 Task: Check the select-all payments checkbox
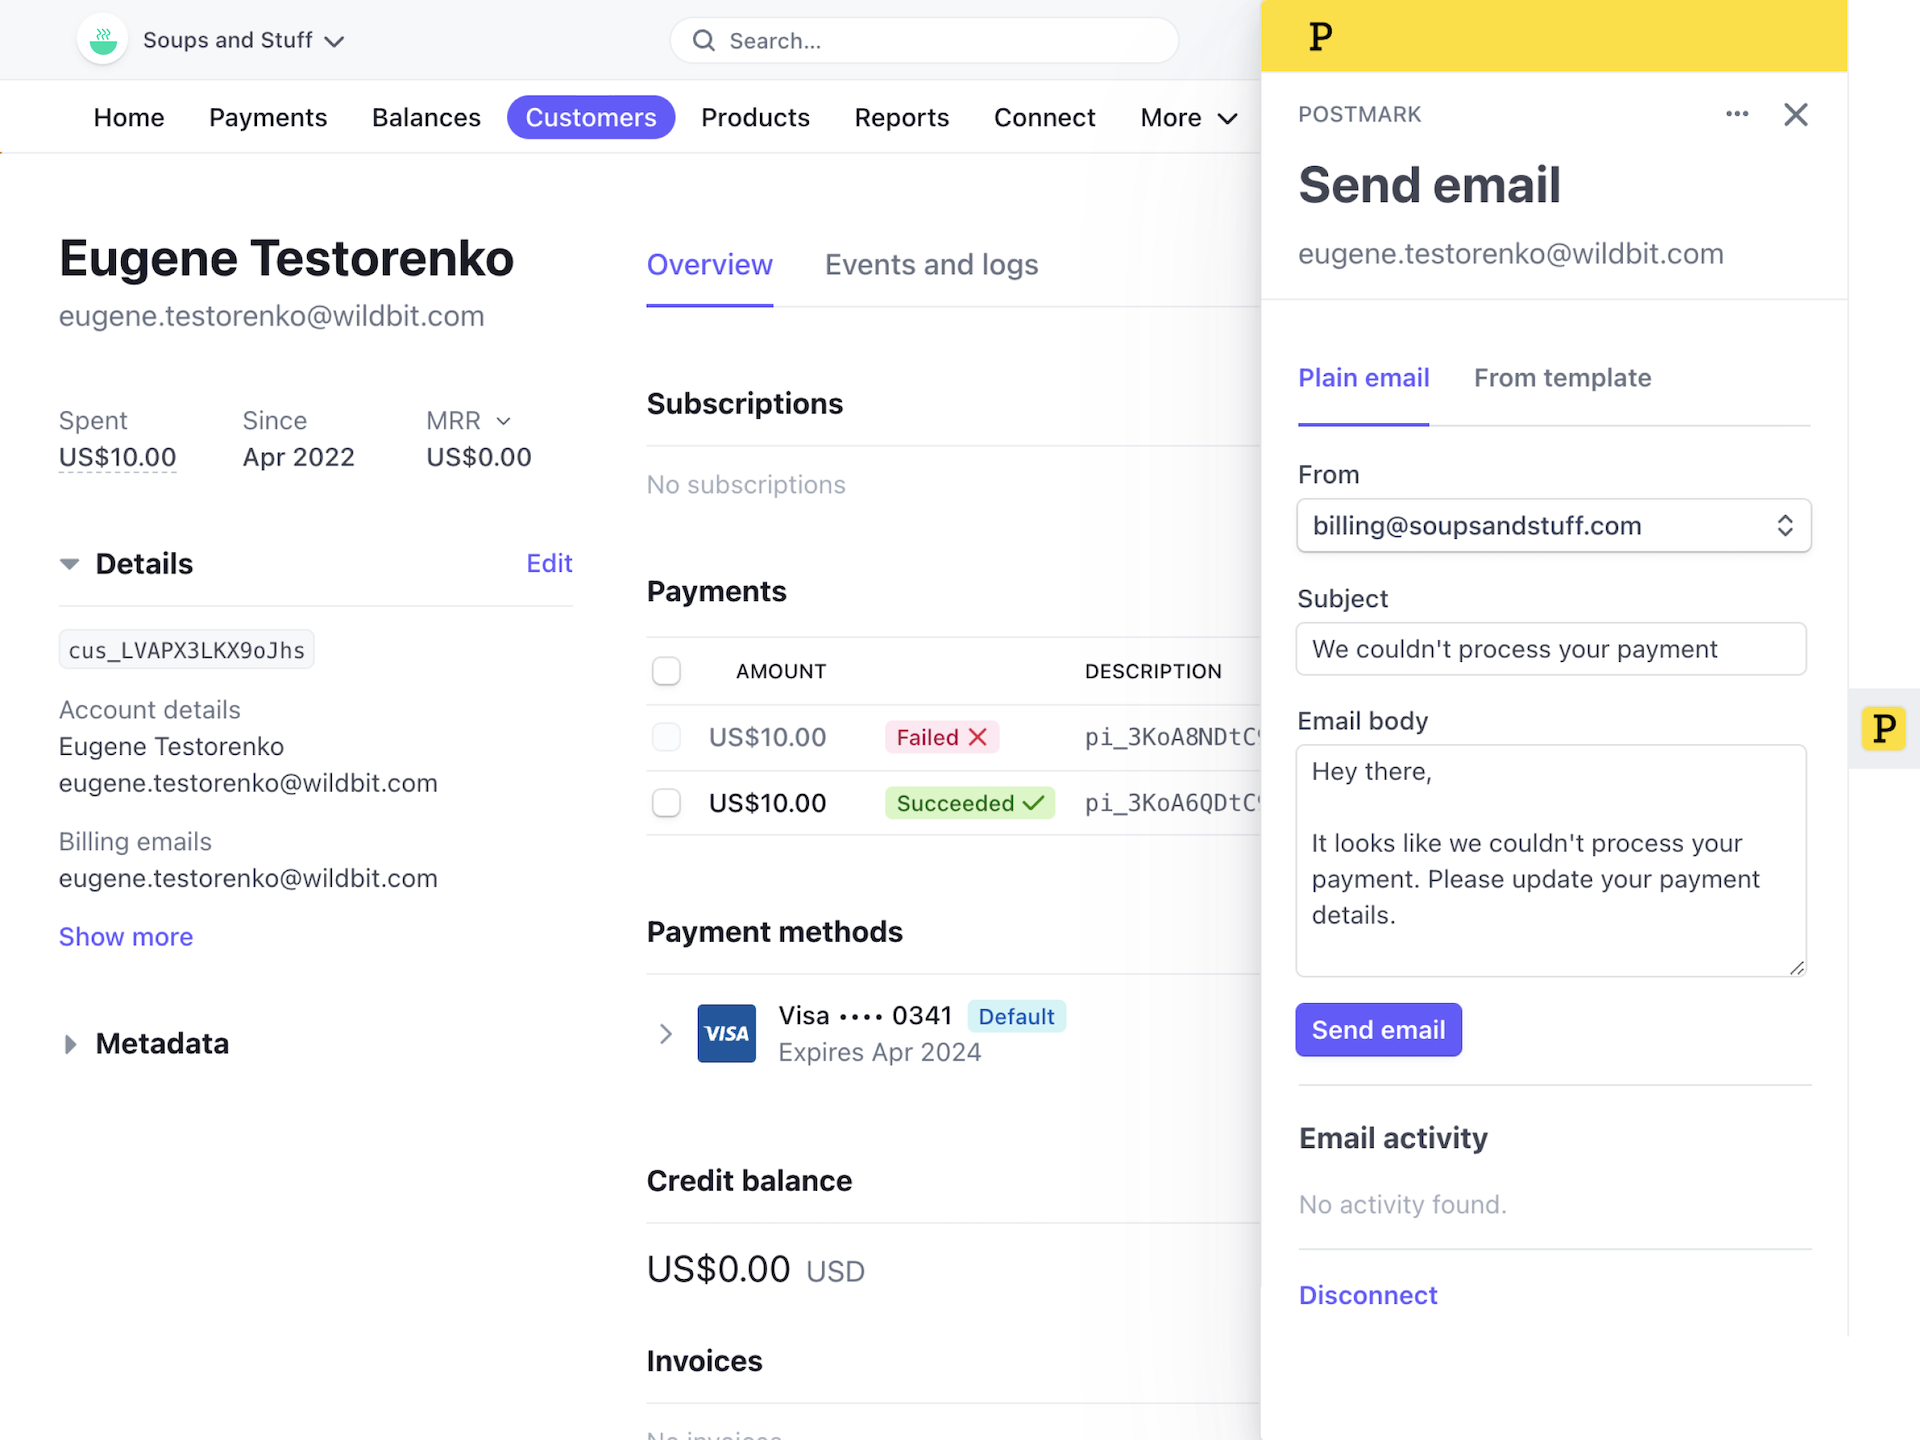666,670
